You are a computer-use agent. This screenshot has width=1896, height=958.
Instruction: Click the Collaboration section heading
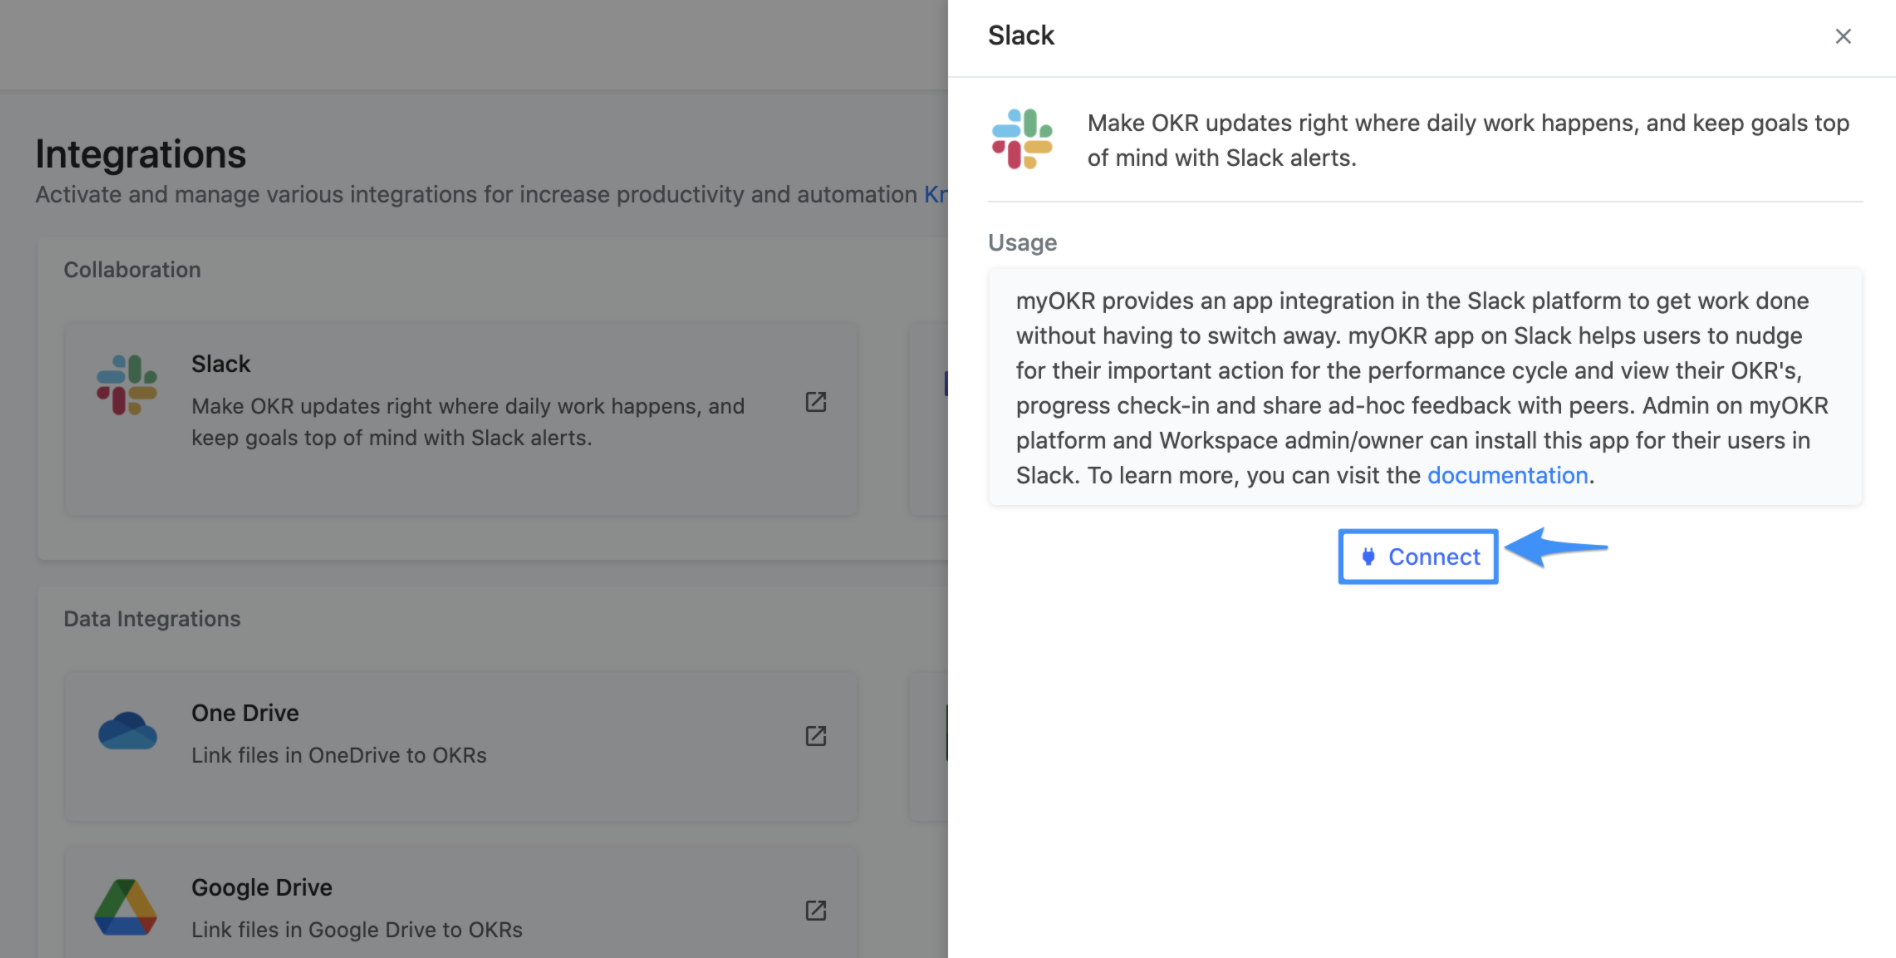(132, 270)
